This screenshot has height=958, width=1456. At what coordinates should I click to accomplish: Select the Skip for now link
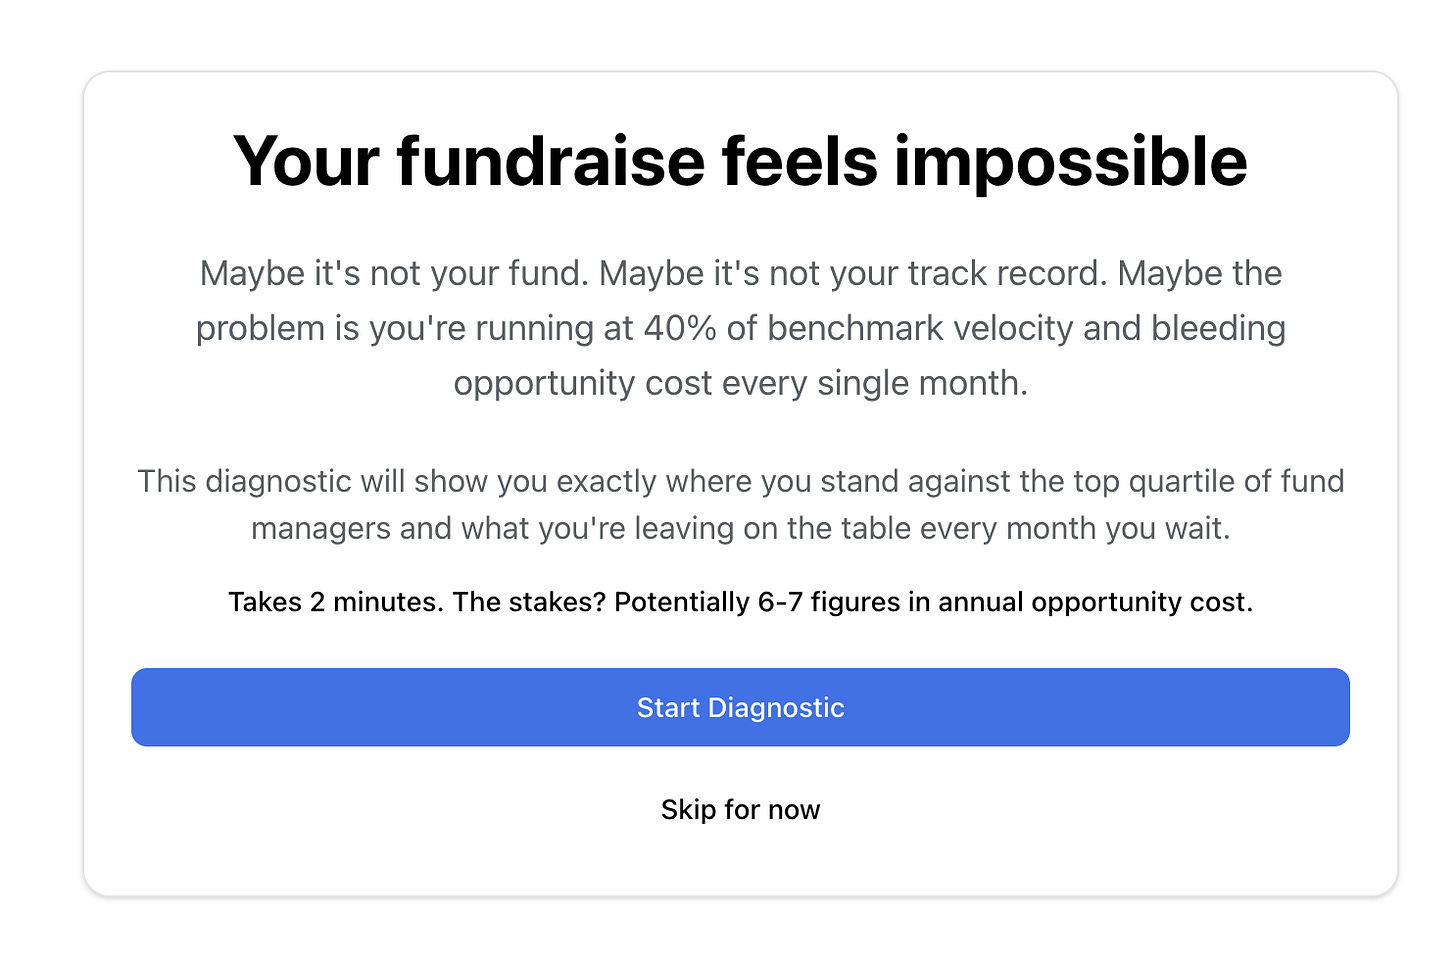[x=740, y=809]
